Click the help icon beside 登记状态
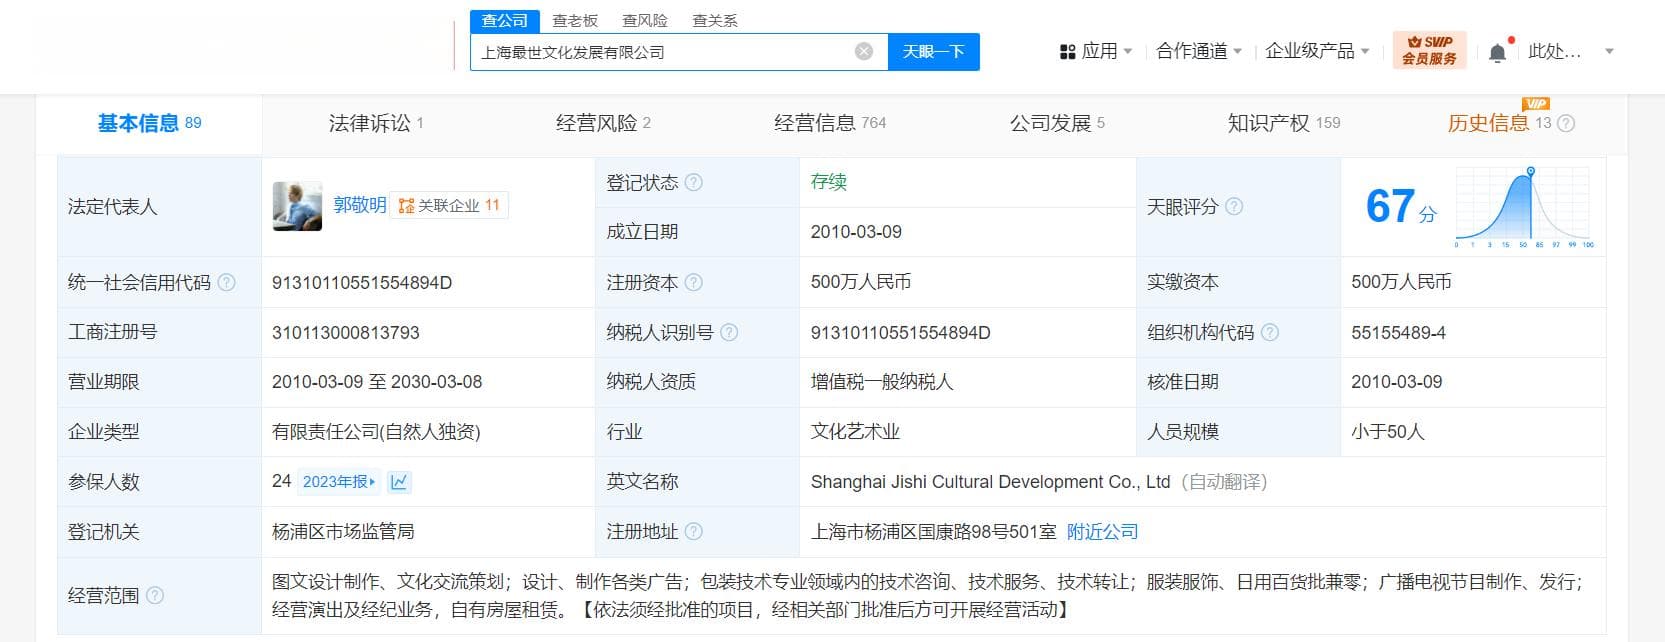The image size is (1665, 642). coord(693,182)
